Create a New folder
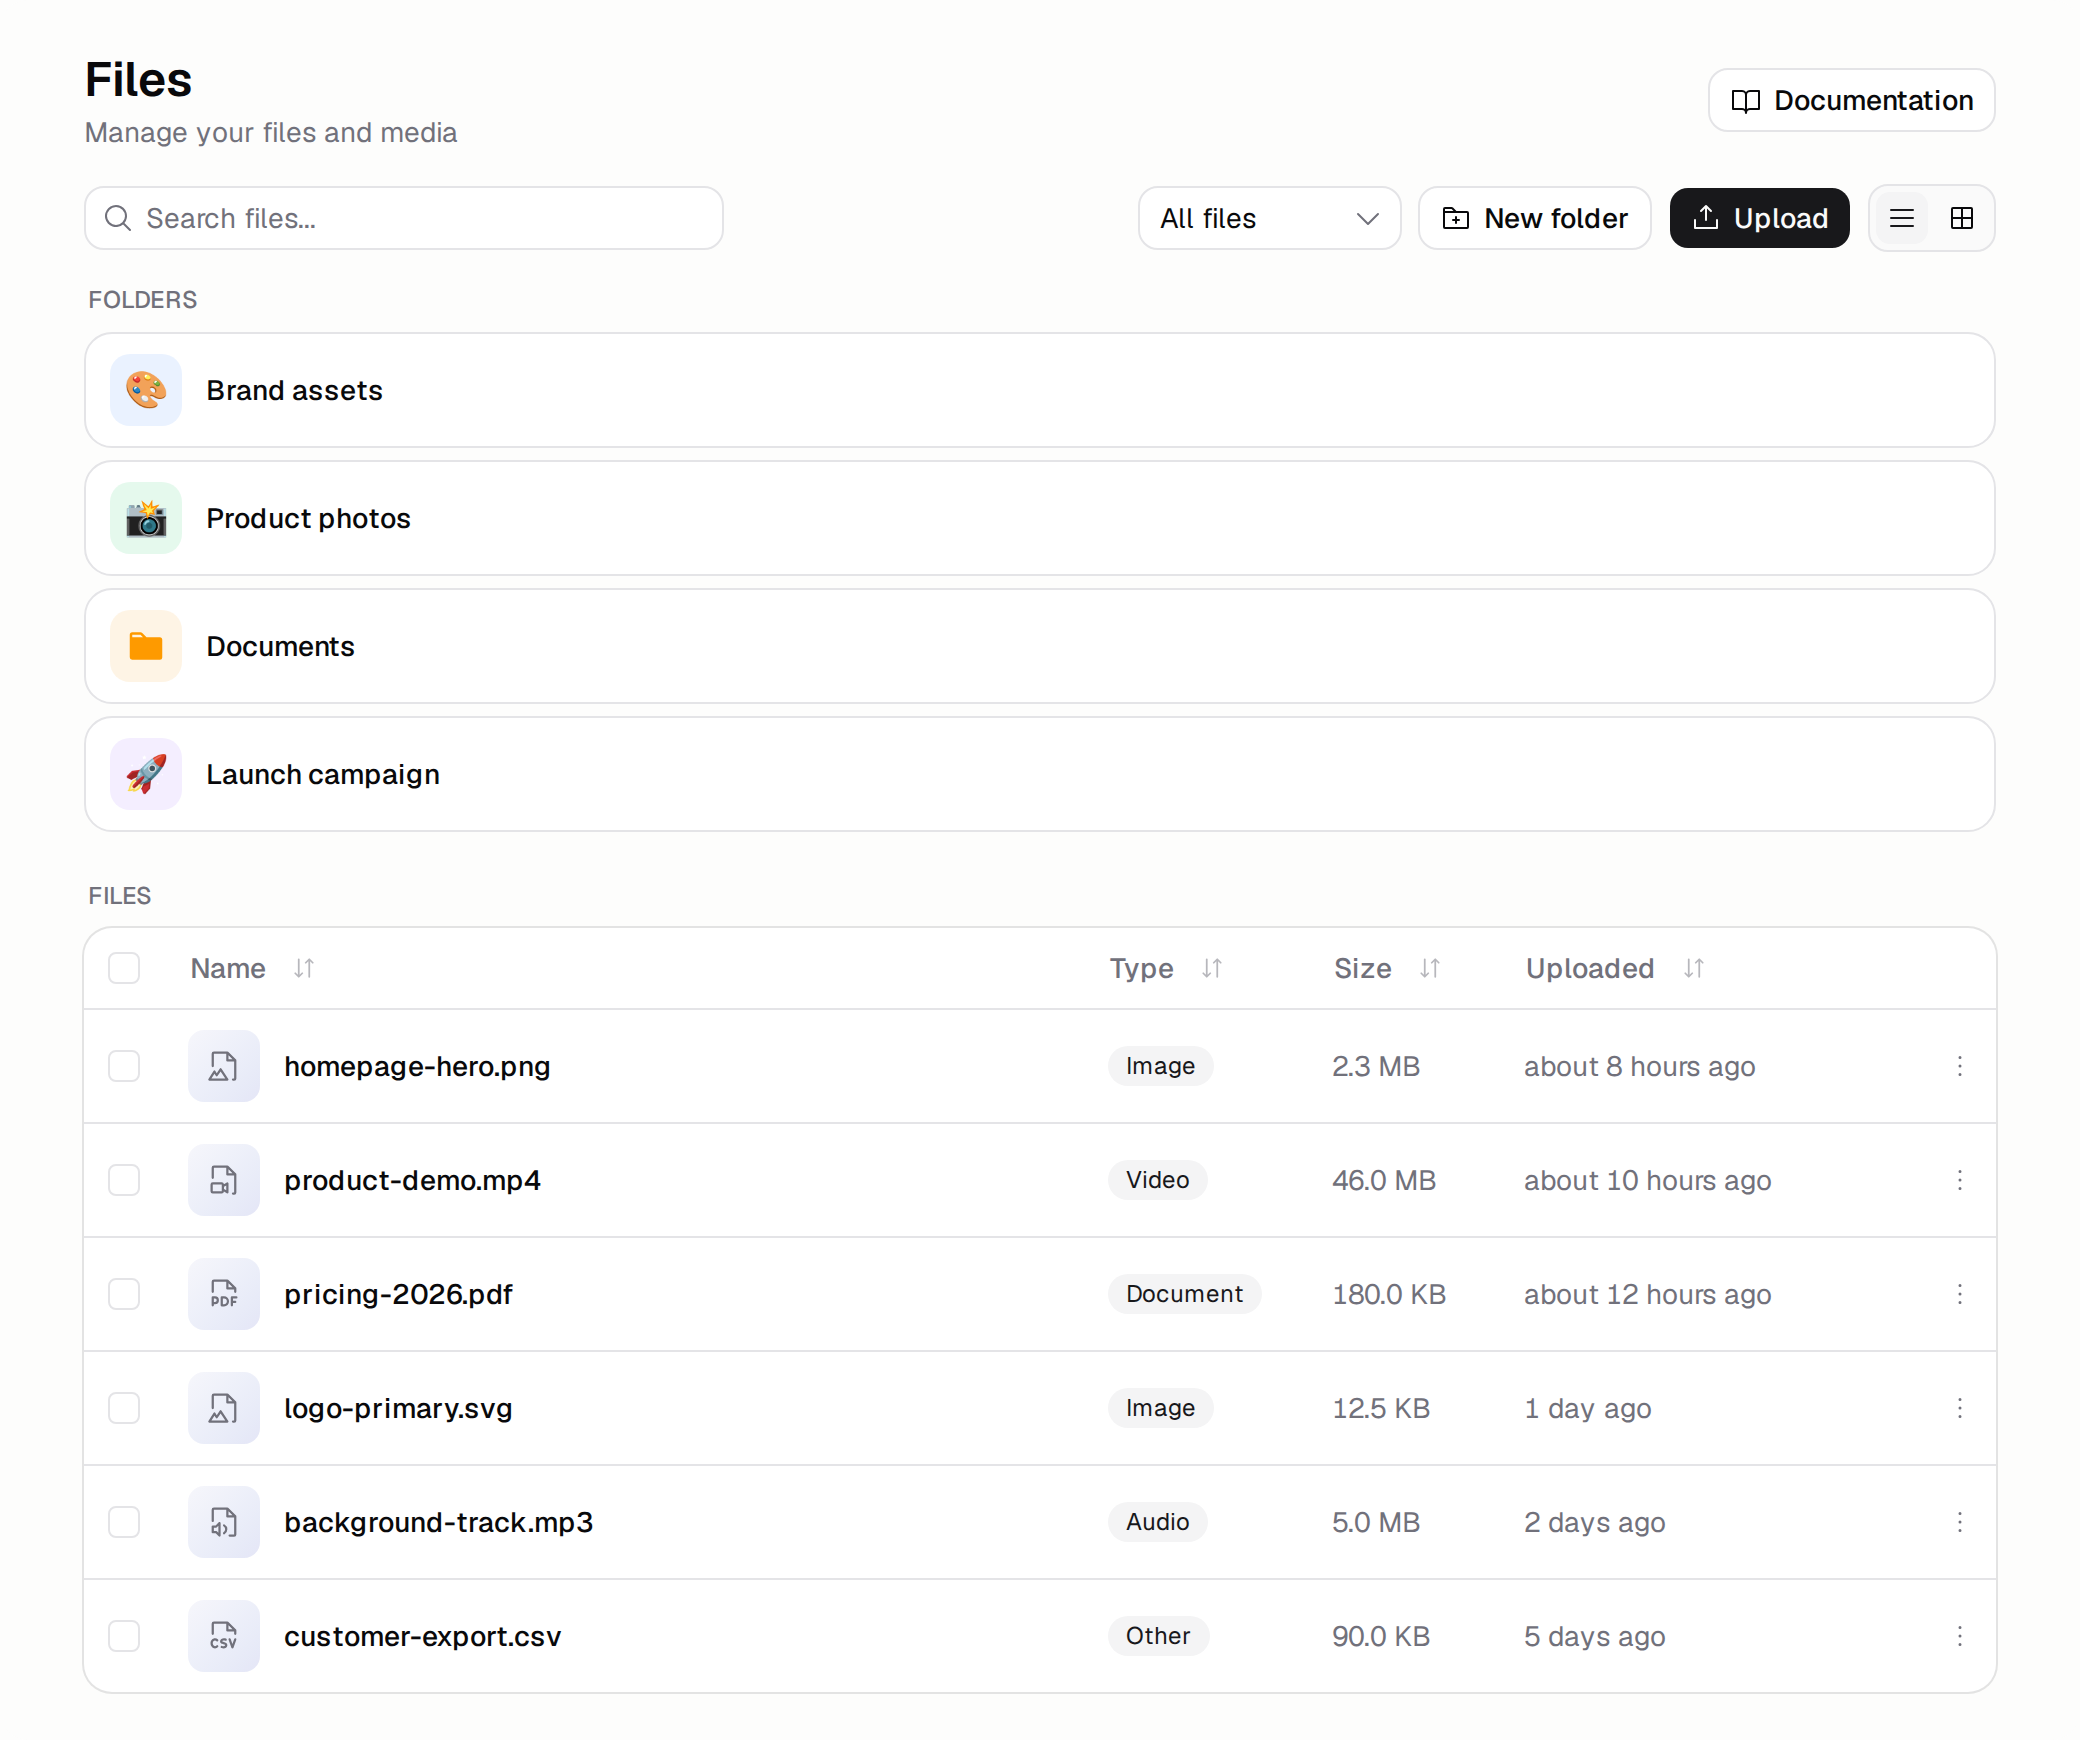This screenshot has width=2080, height=1740. (1534, 218)
